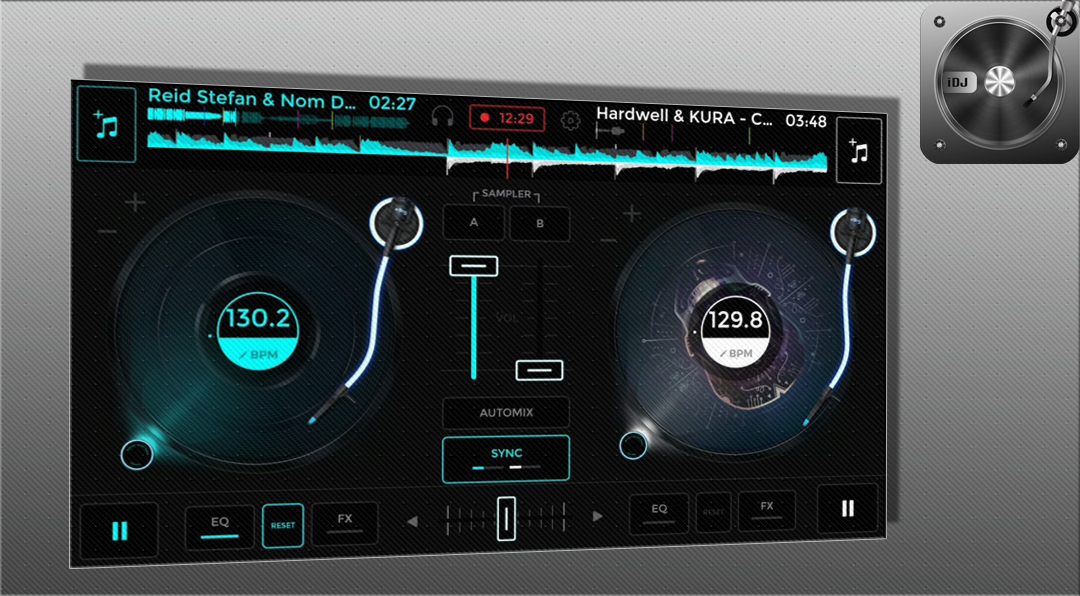Click the red playhead on the main waveform
The width and height of the screenshot is (1080, 596).
[x=508, y=157]
